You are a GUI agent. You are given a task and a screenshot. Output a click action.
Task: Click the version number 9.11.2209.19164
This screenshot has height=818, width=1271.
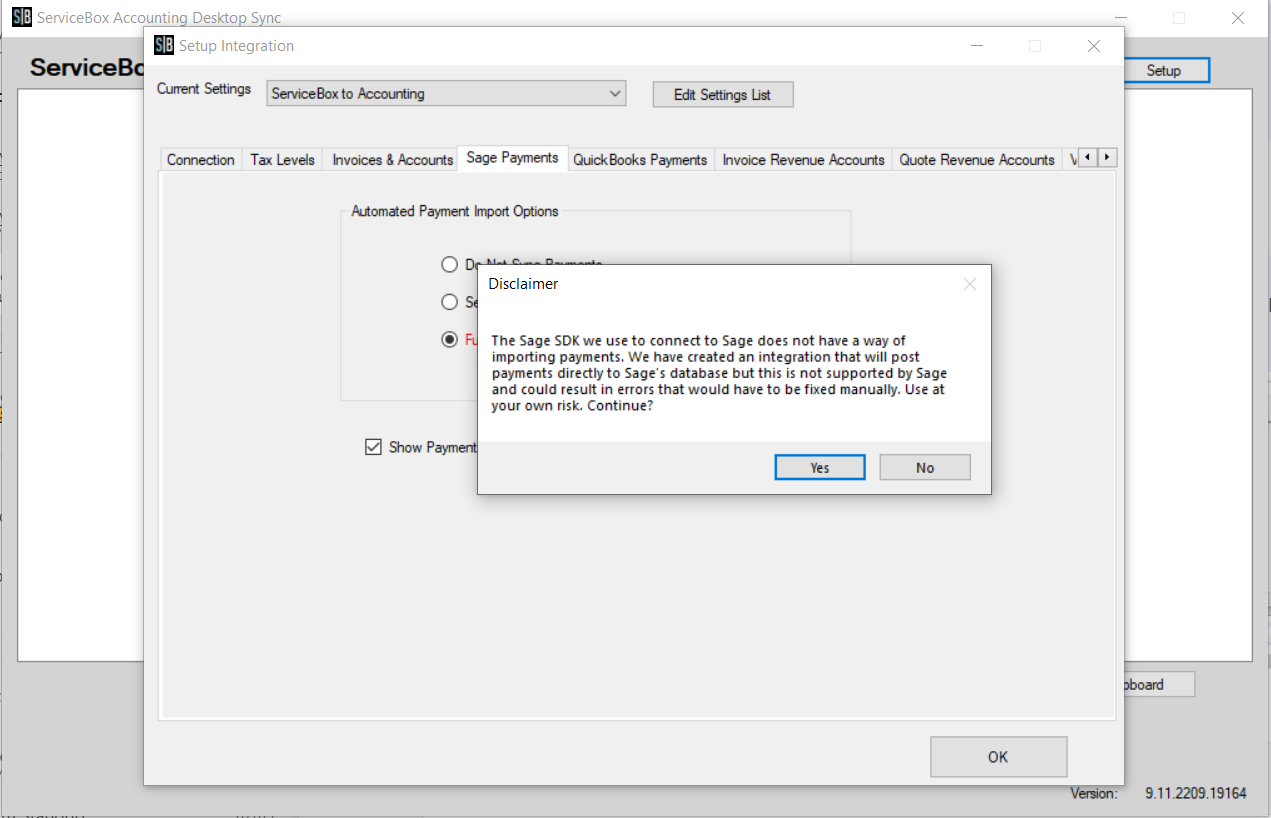pos(1196,793)
